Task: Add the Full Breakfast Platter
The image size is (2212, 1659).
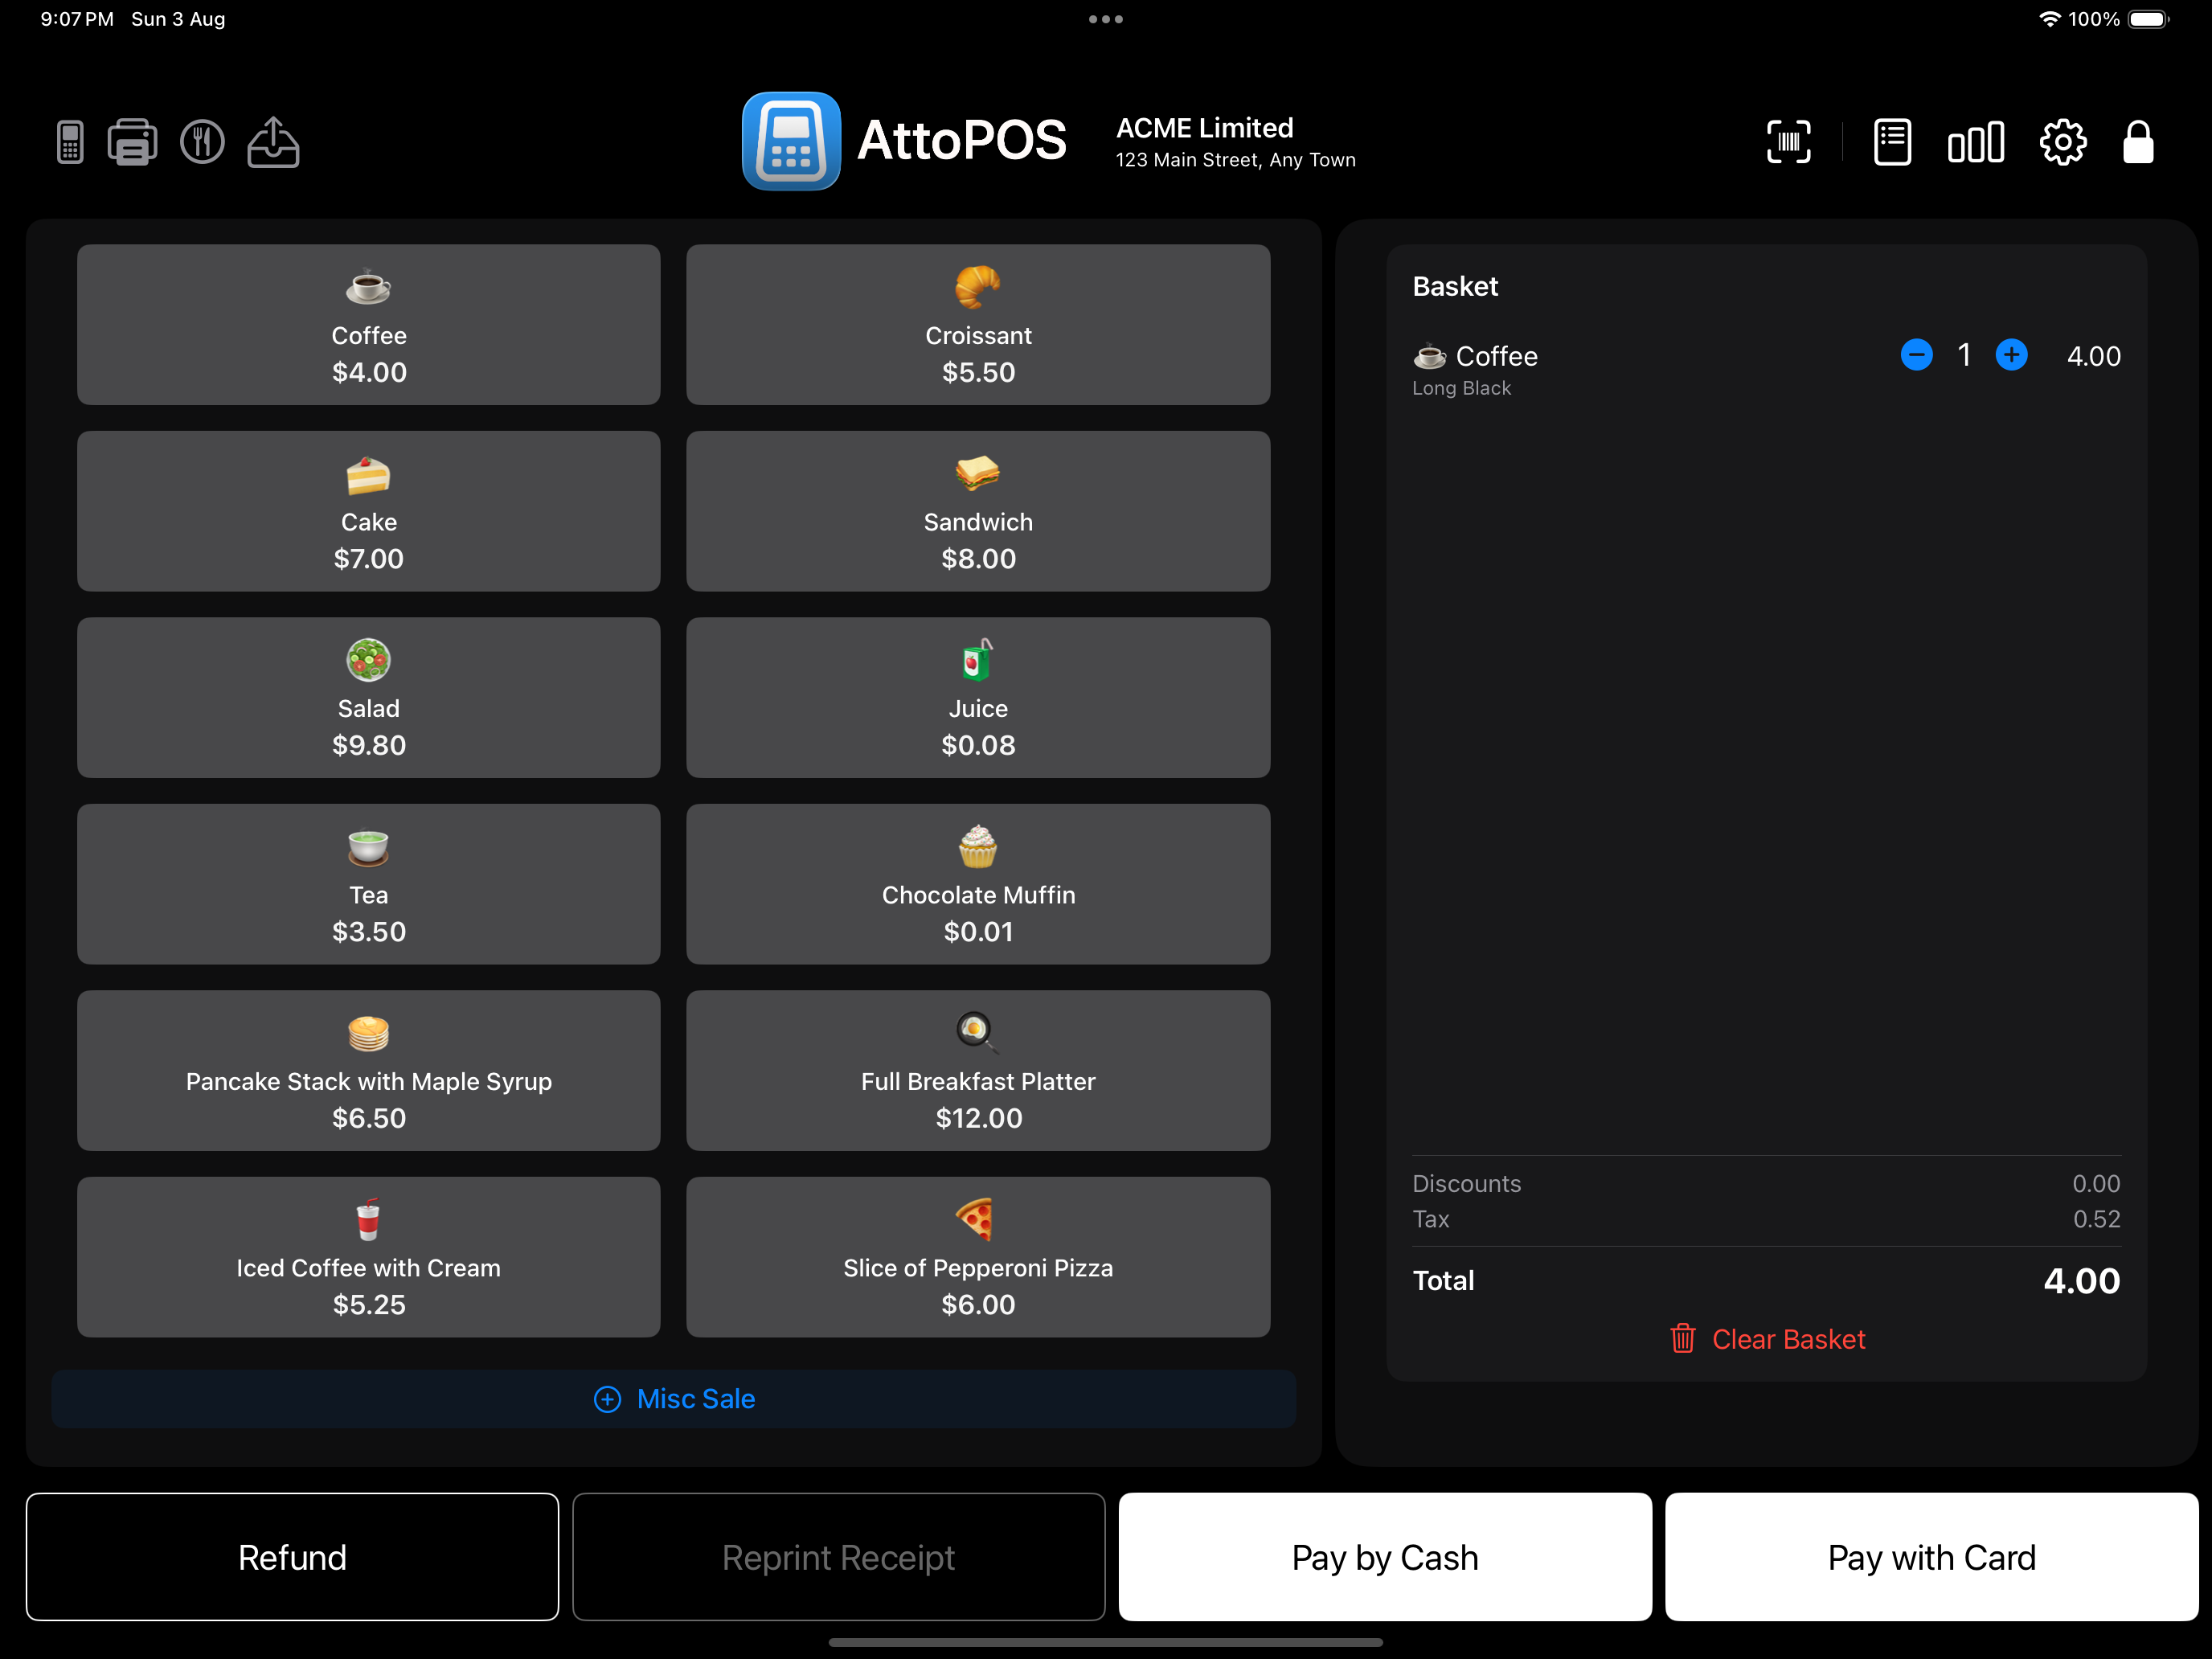Action: pos(978,1071)
